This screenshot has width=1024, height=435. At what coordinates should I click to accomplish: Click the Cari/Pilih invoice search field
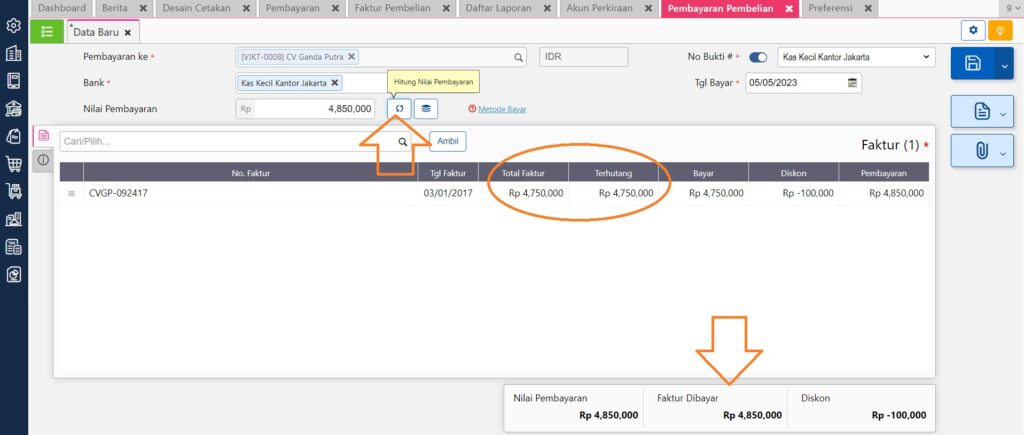225,142
